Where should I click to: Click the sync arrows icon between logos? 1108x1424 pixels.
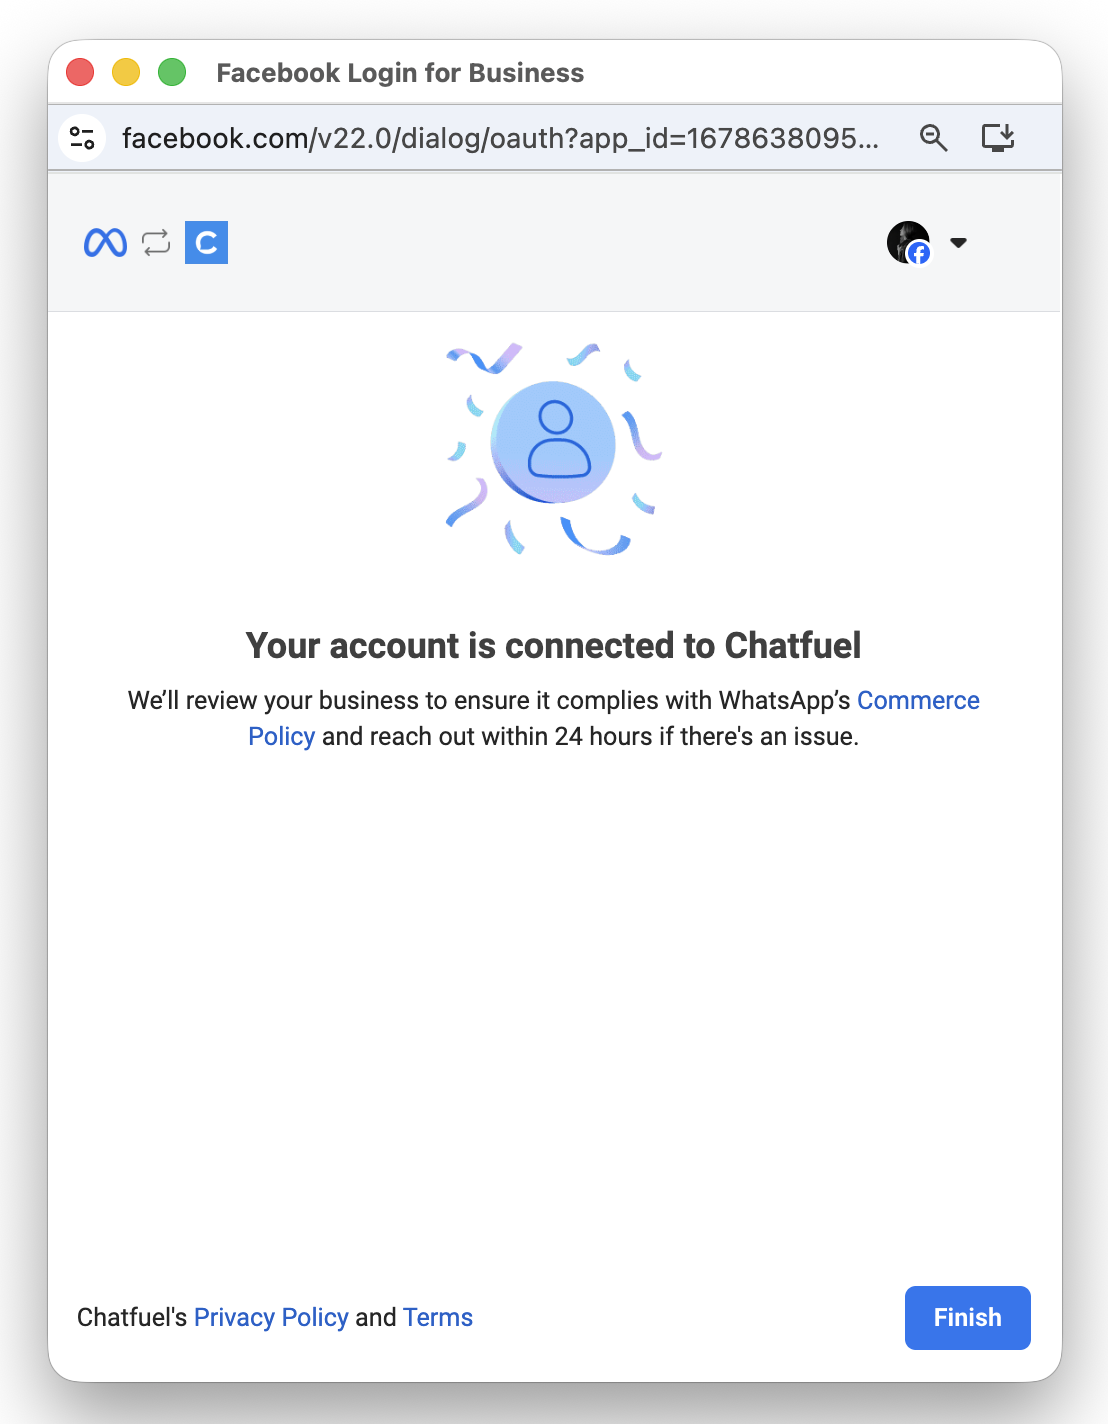156,243
